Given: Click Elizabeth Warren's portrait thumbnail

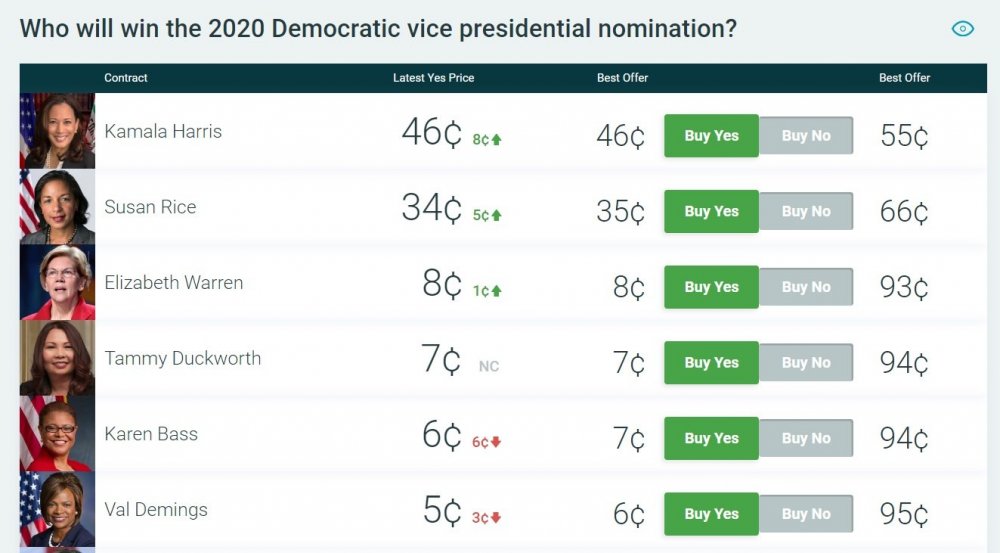Looking at the screenshot, I should click(x=57, y=283).
